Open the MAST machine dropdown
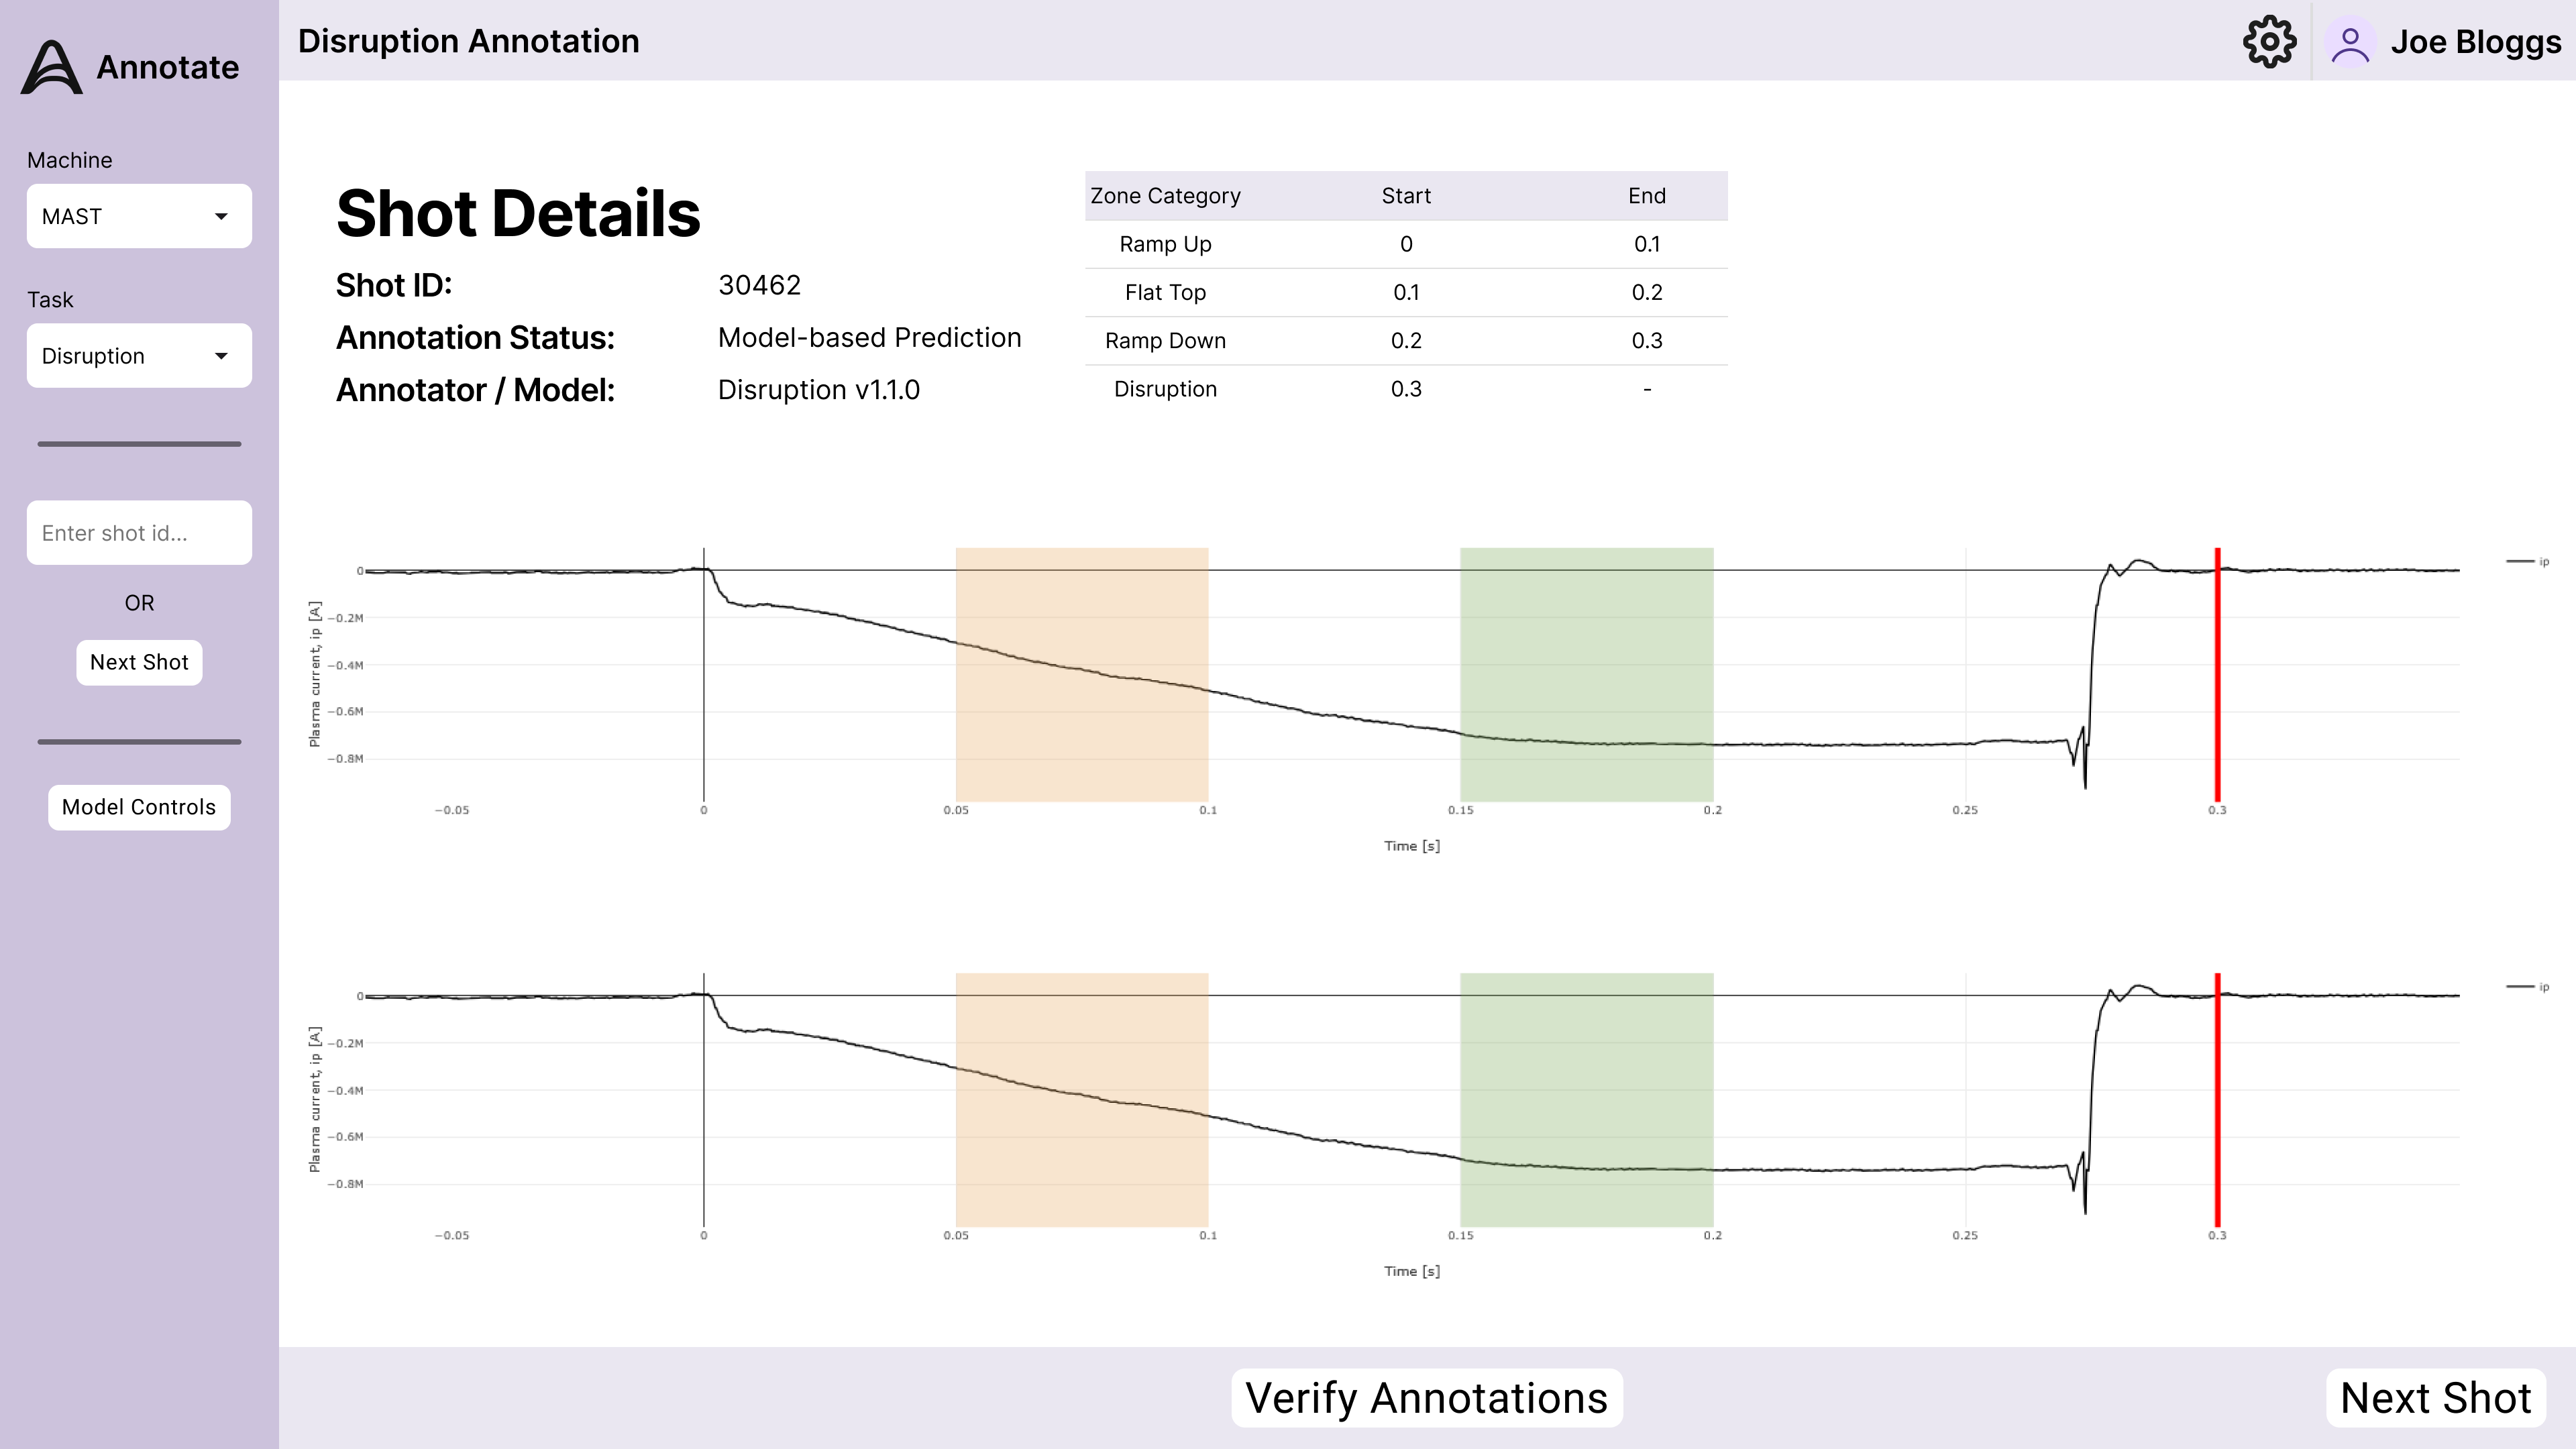The height and width of the screenshot is (1449, 2576). 139,216
